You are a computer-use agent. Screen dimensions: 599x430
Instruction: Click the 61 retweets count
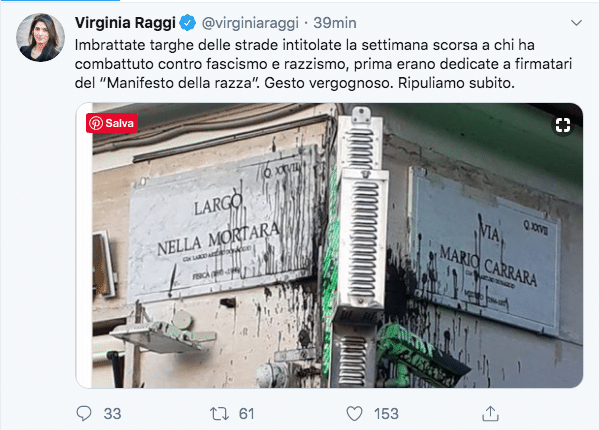coord(246,414)
